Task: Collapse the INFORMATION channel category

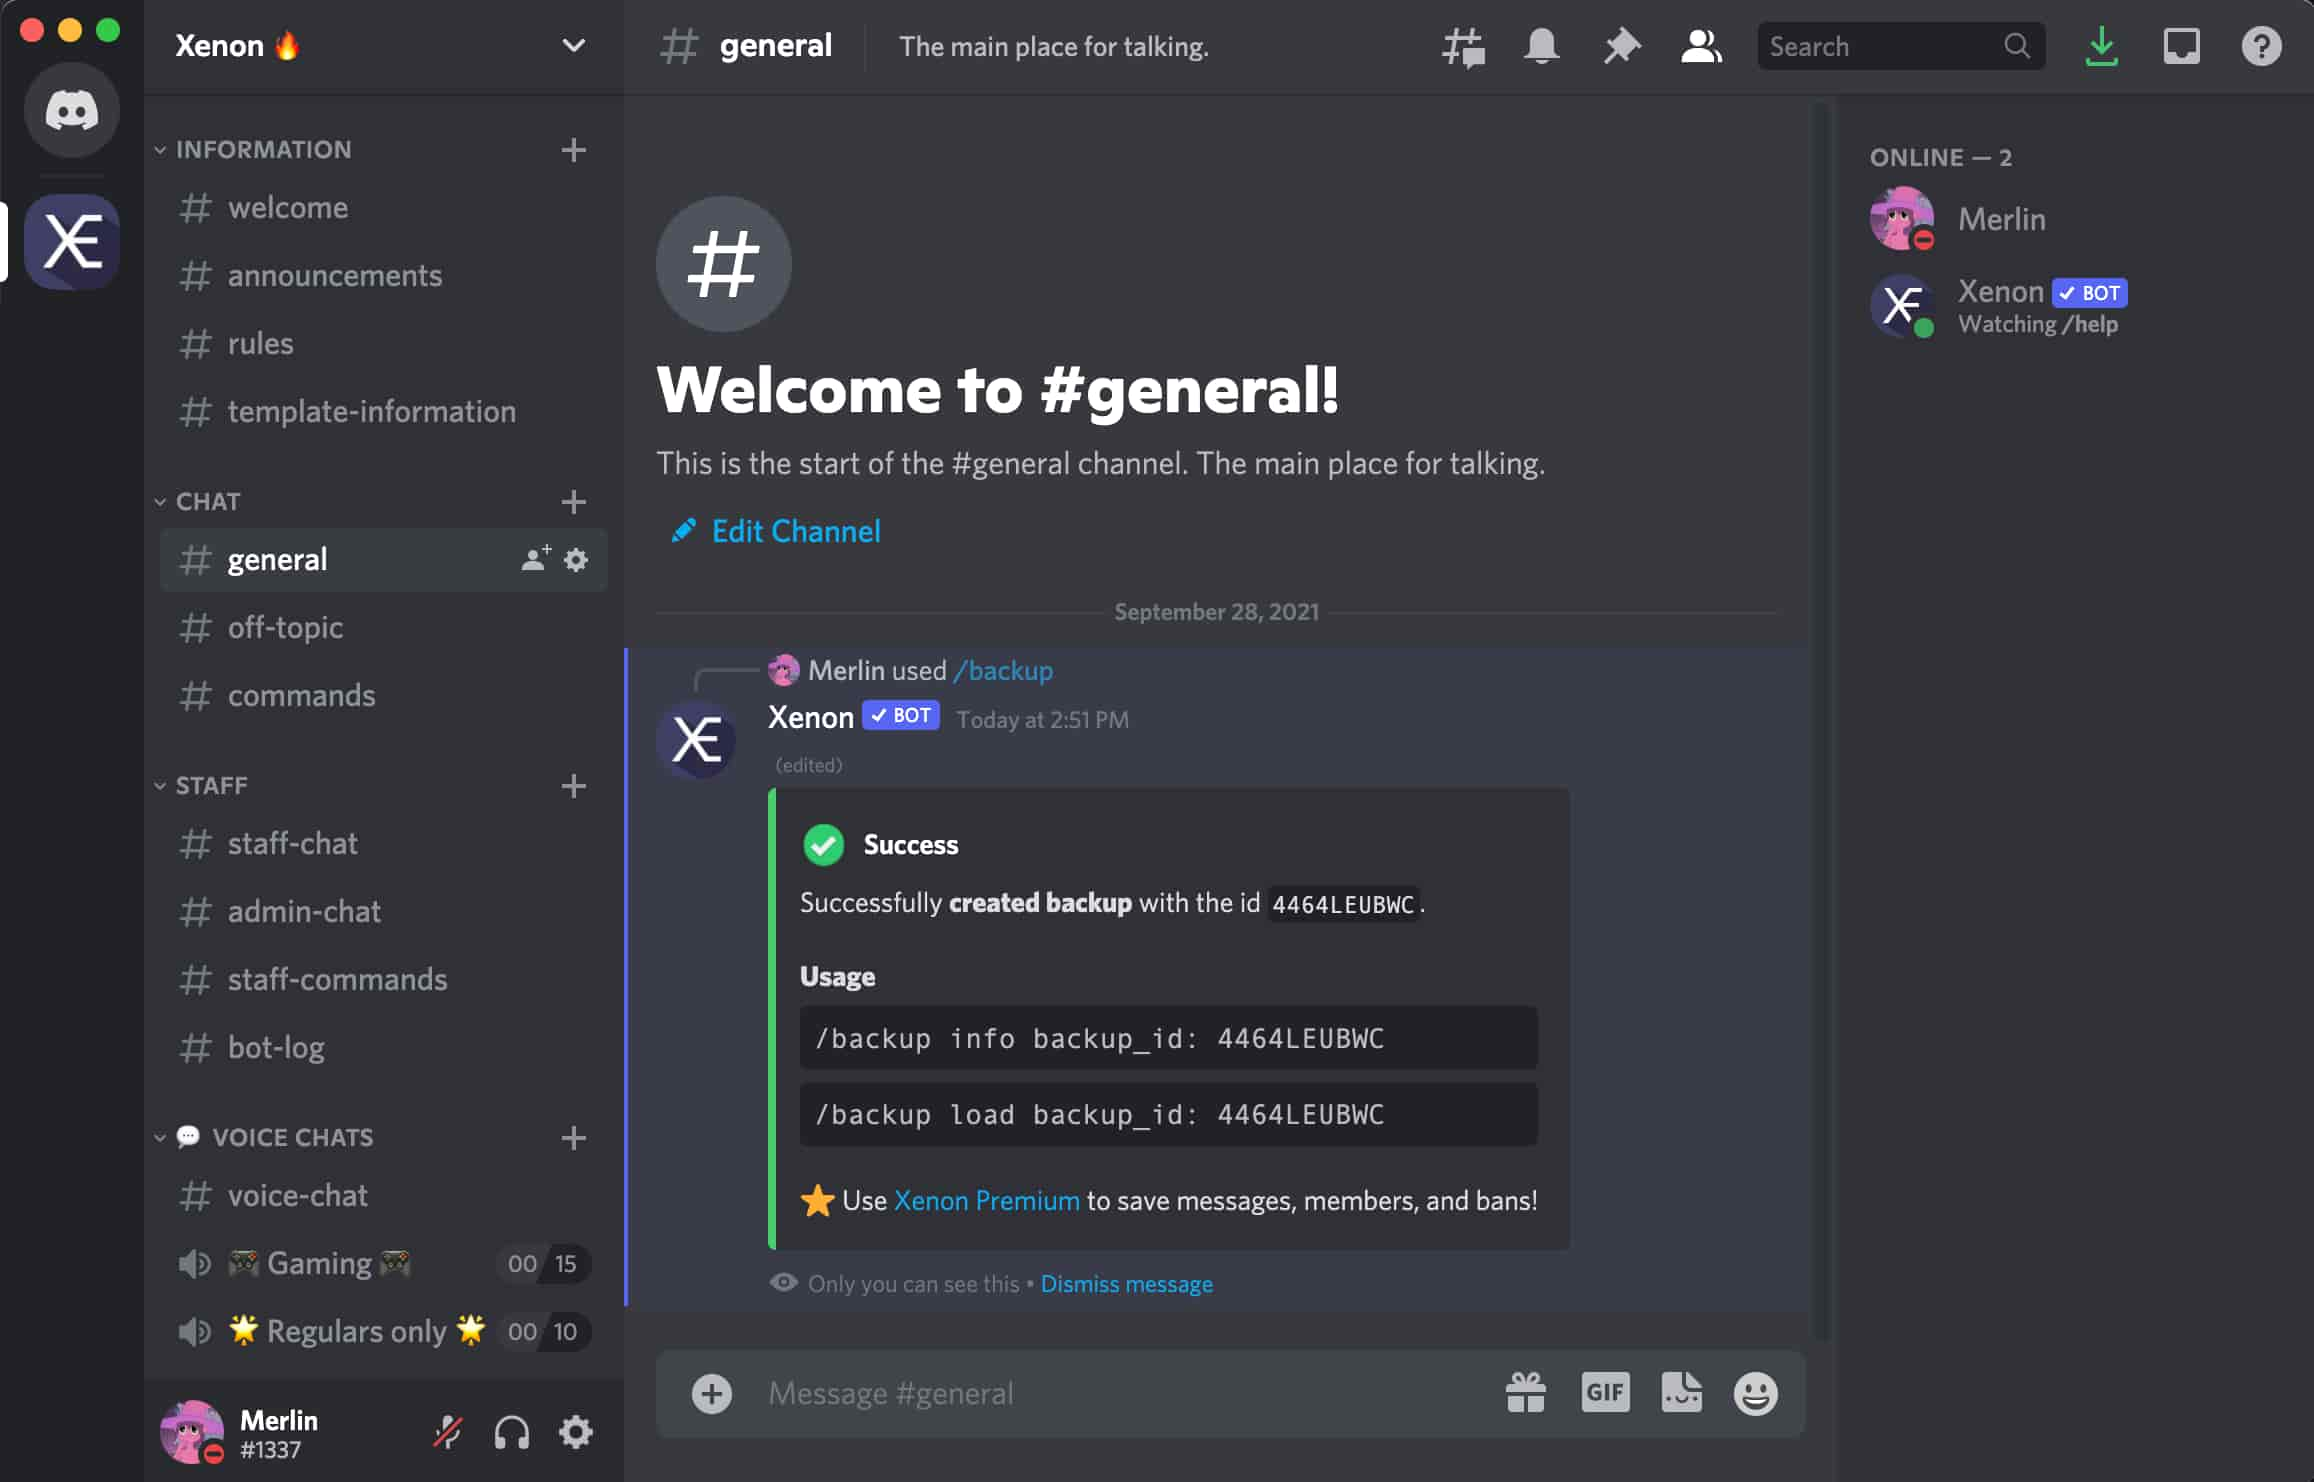Action: tap(261, 150)
